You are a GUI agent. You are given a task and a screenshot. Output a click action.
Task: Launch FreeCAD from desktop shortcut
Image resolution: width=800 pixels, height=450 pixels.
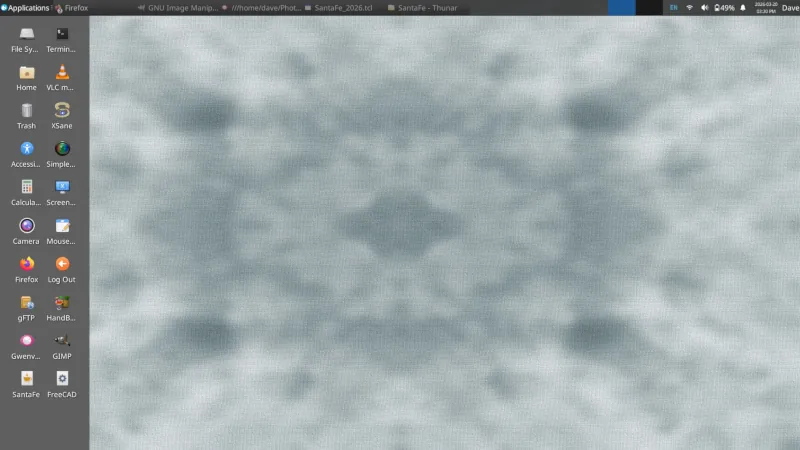point(62,379)
